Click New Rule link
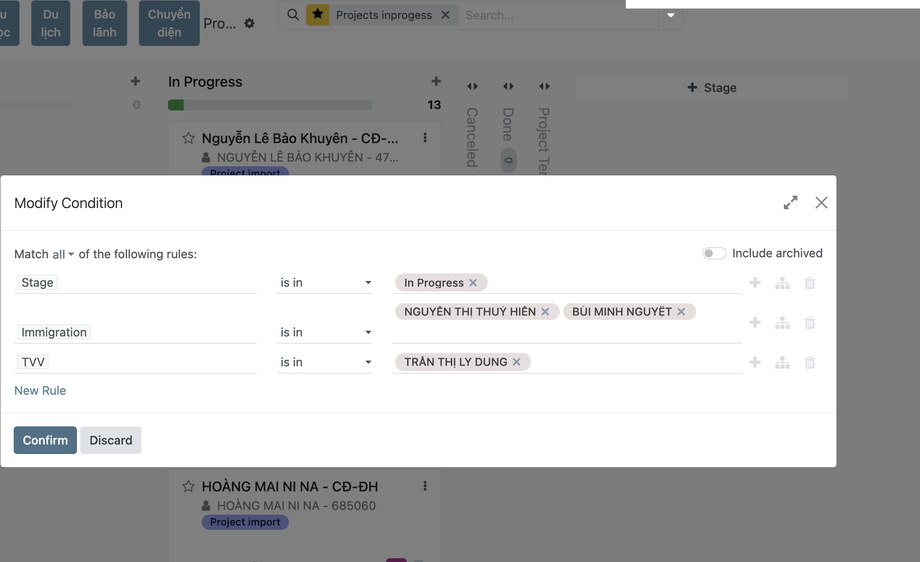 point(40,391)
